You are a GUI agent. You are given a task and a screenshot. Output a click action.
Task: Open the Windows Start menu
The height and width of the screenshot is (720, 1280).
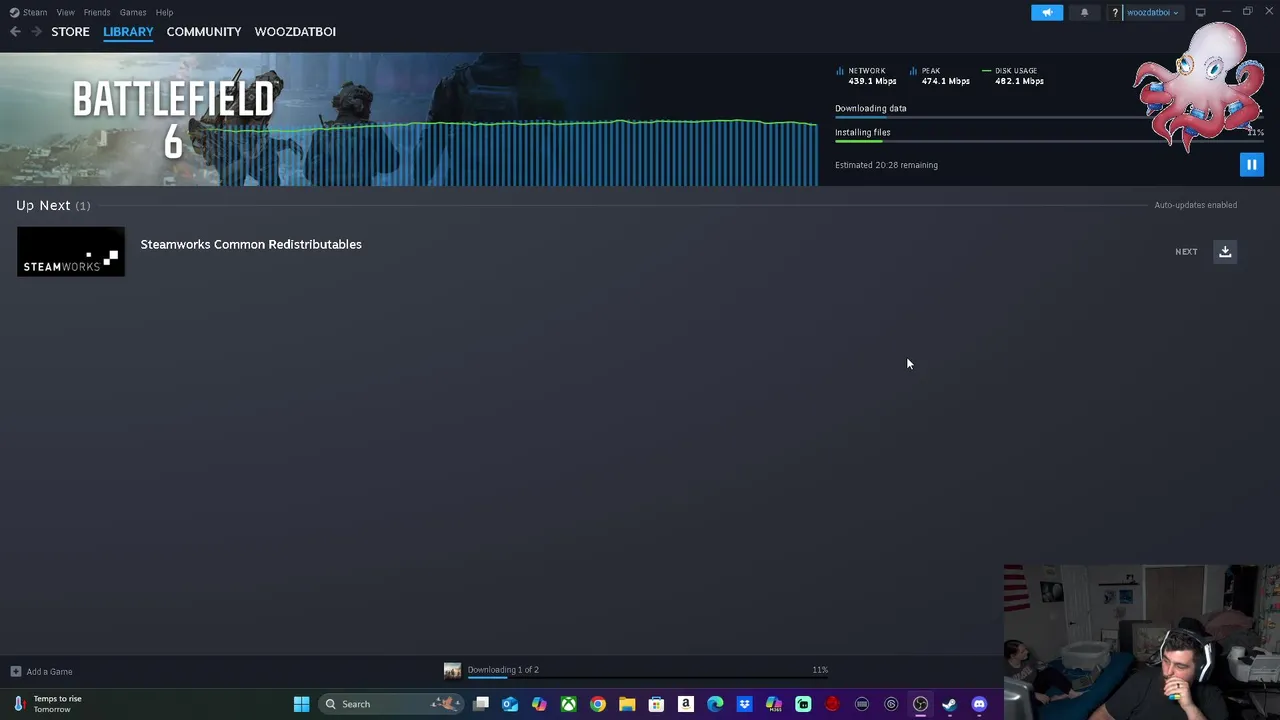[x=301, y=704]
